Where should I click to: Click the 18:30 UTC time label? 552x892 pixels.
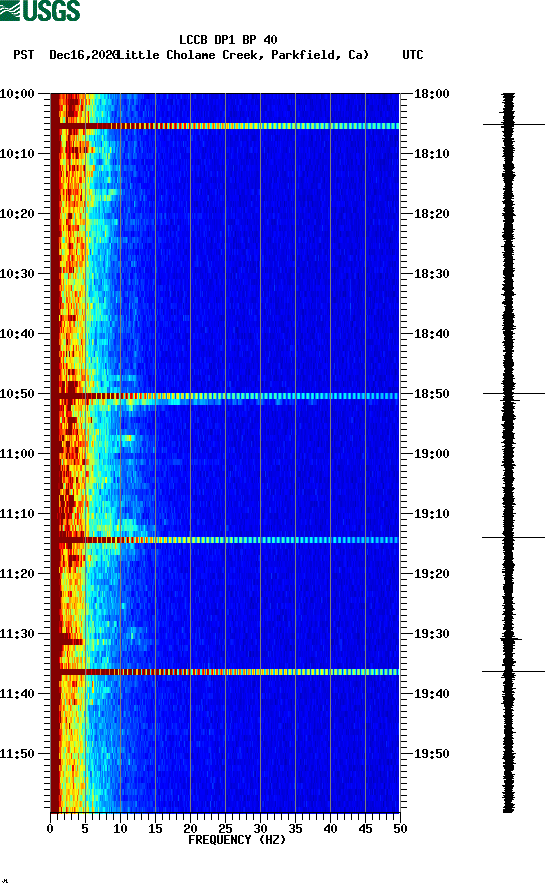coord(432,274)
